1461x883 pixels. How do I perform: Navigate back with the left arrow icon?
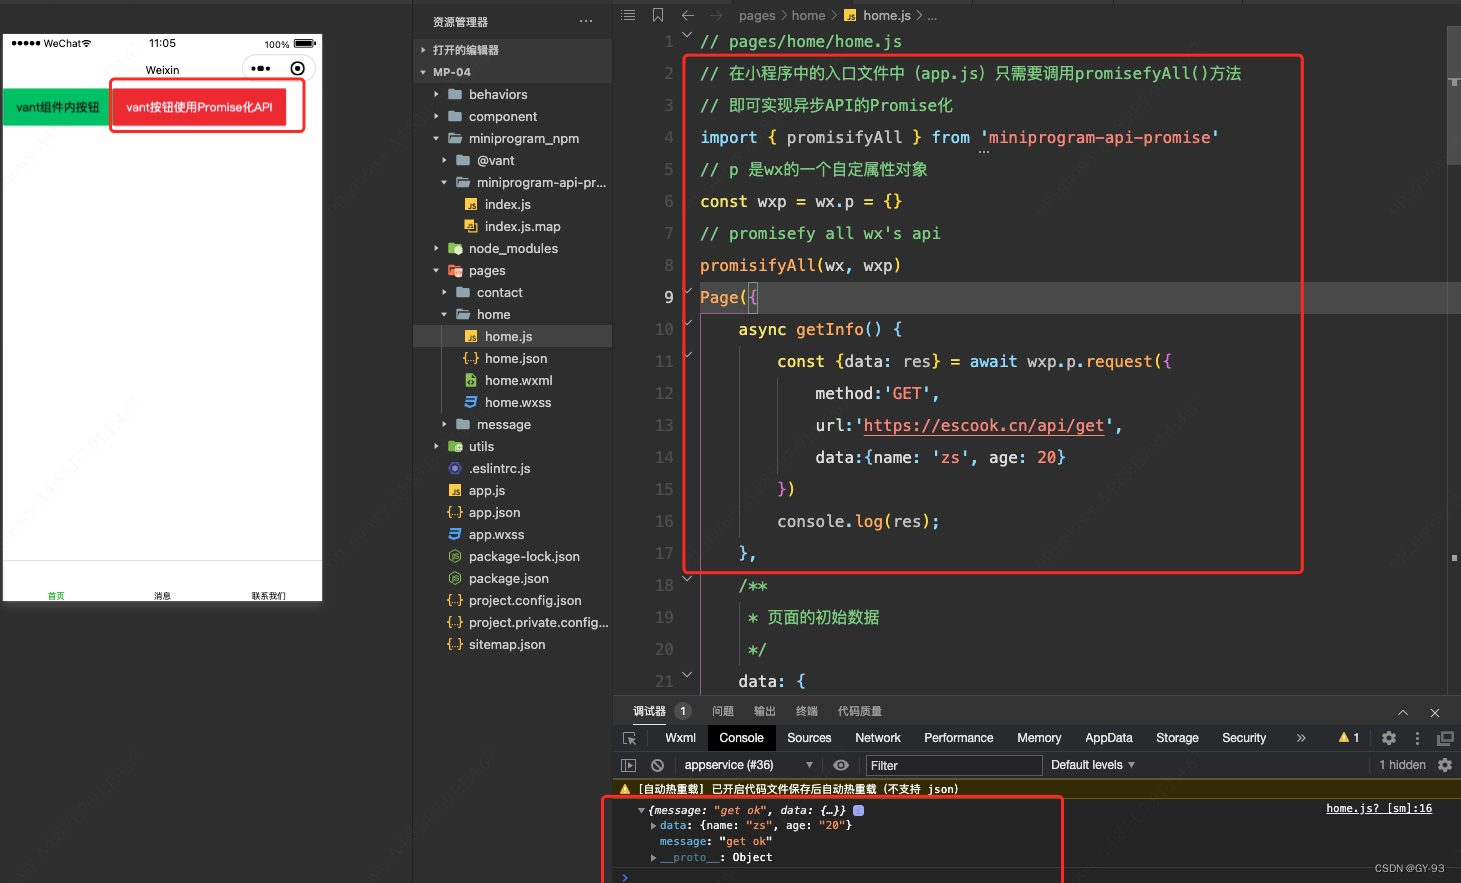click(x=687, y=15)
